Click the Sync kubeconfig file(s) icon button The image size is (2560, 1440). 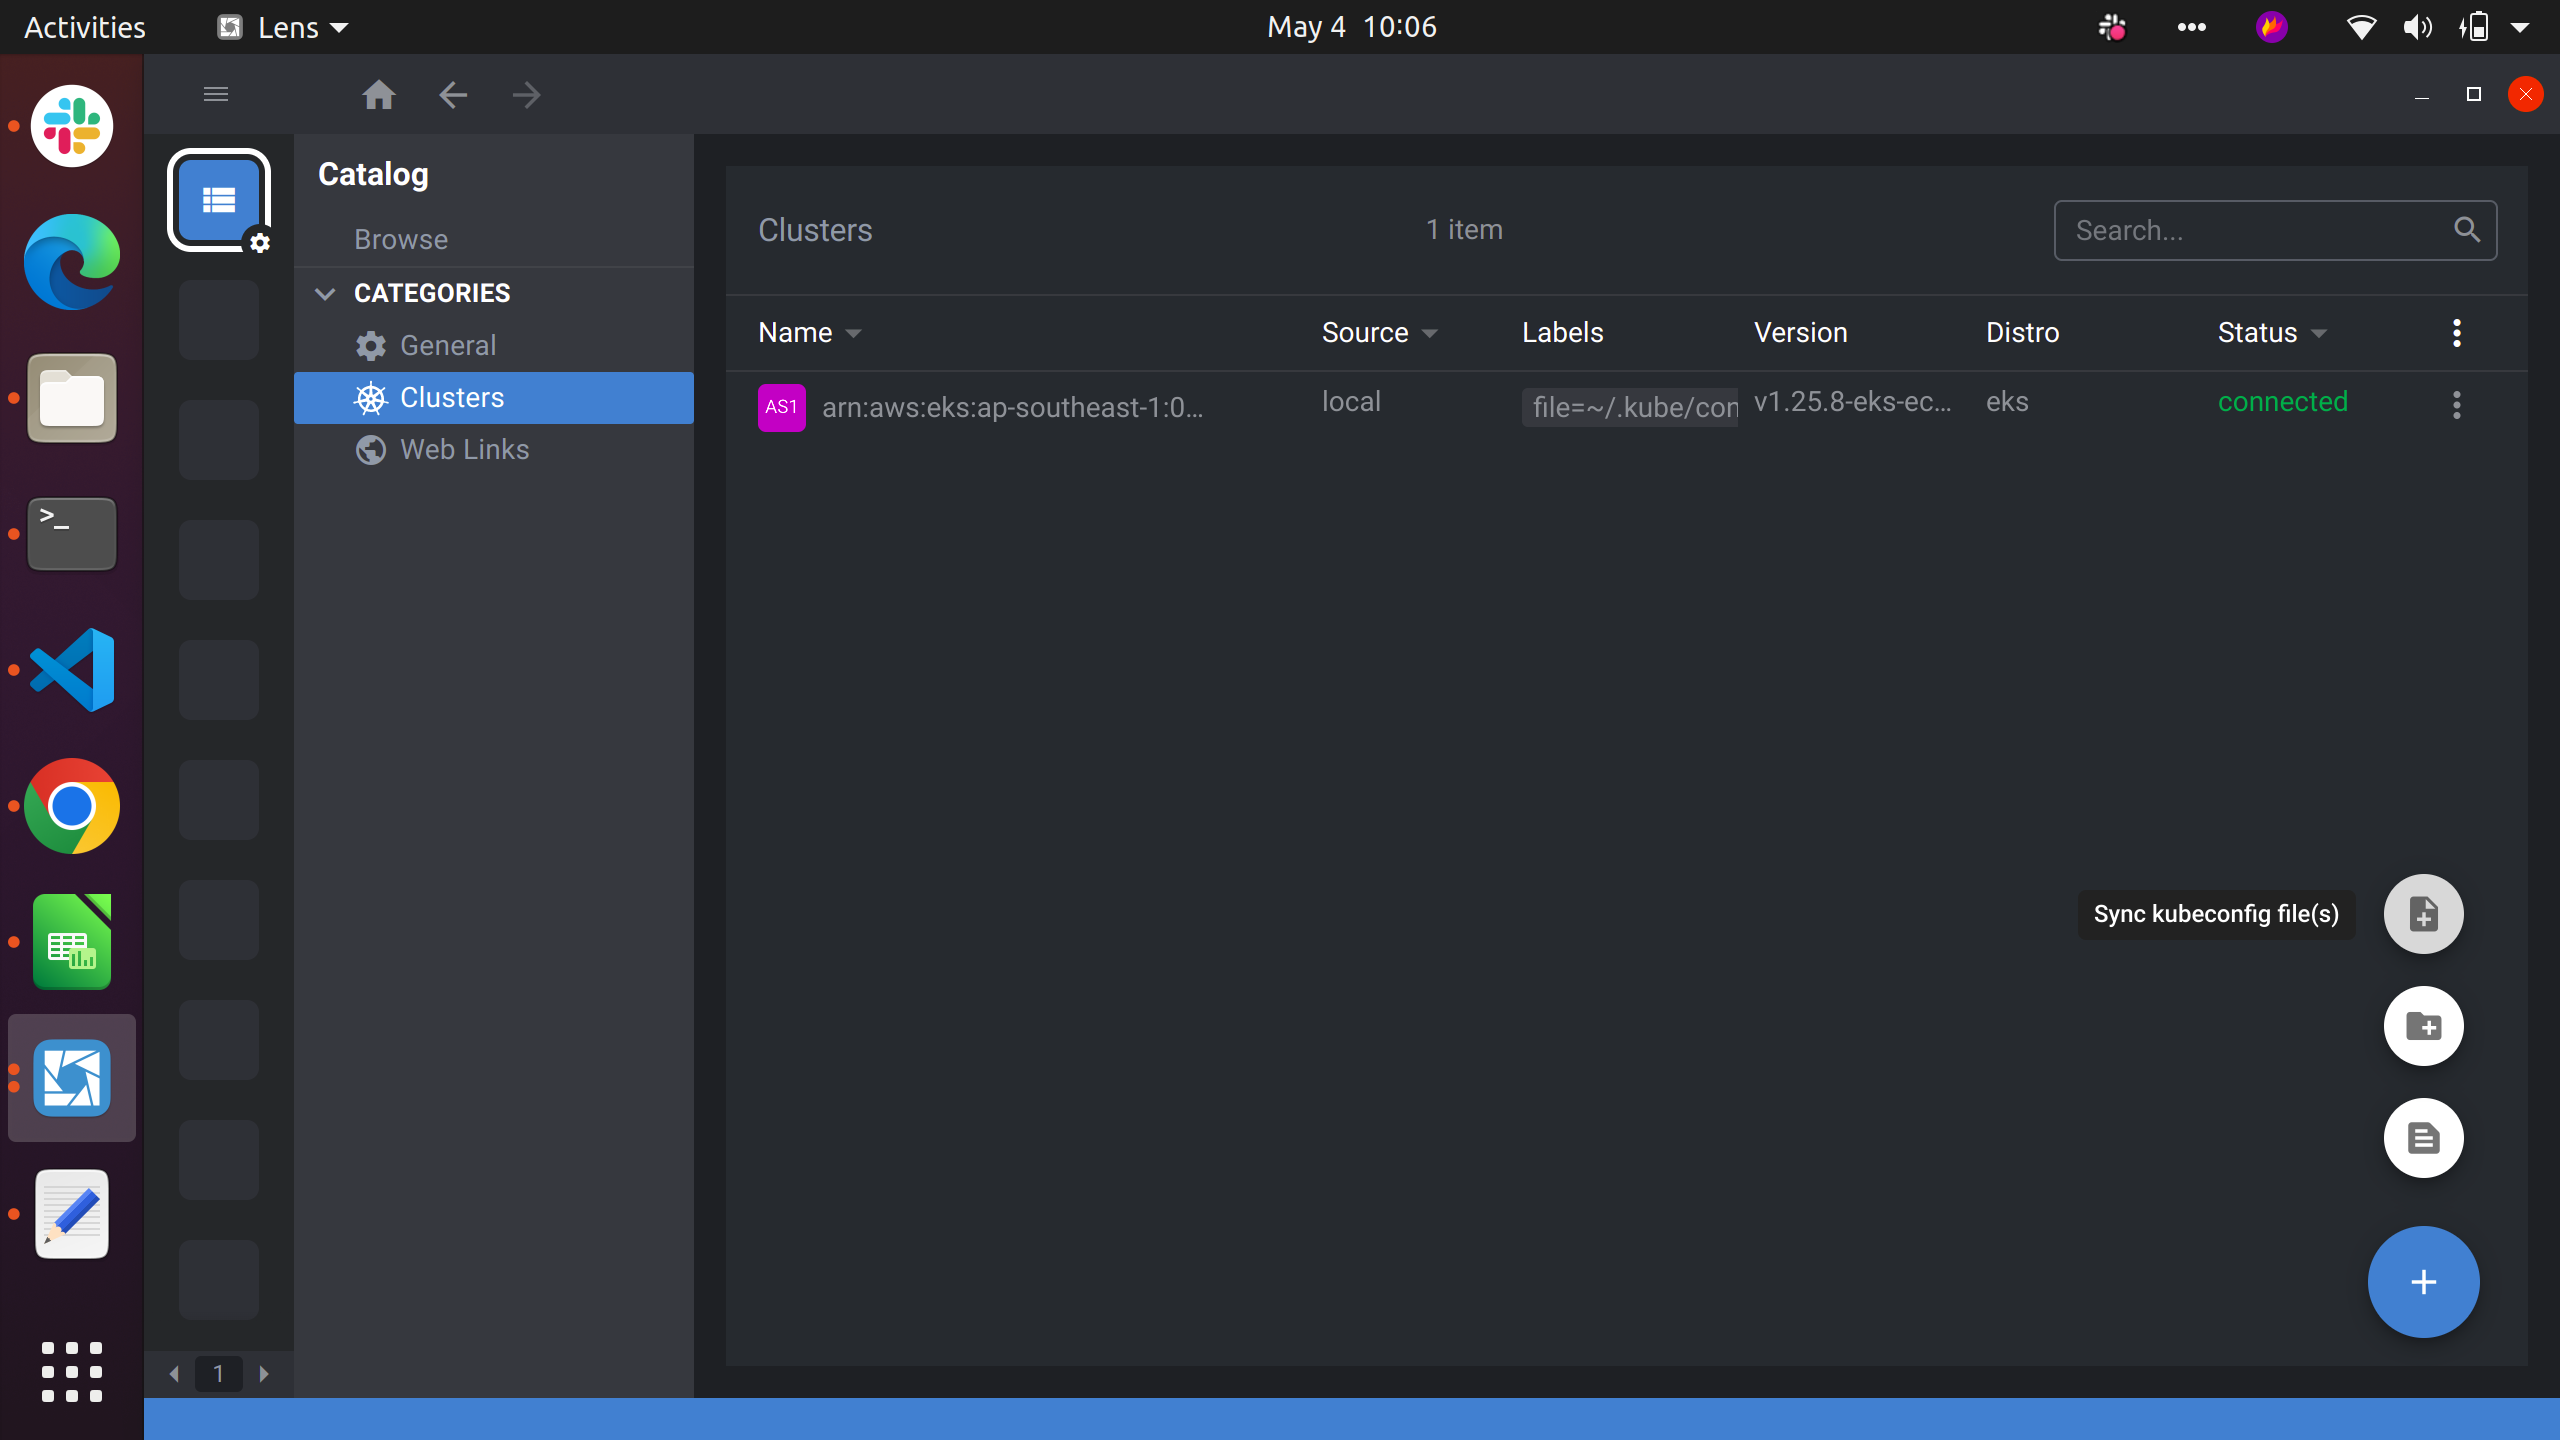pyautogui.click(x=2423, y=914)
